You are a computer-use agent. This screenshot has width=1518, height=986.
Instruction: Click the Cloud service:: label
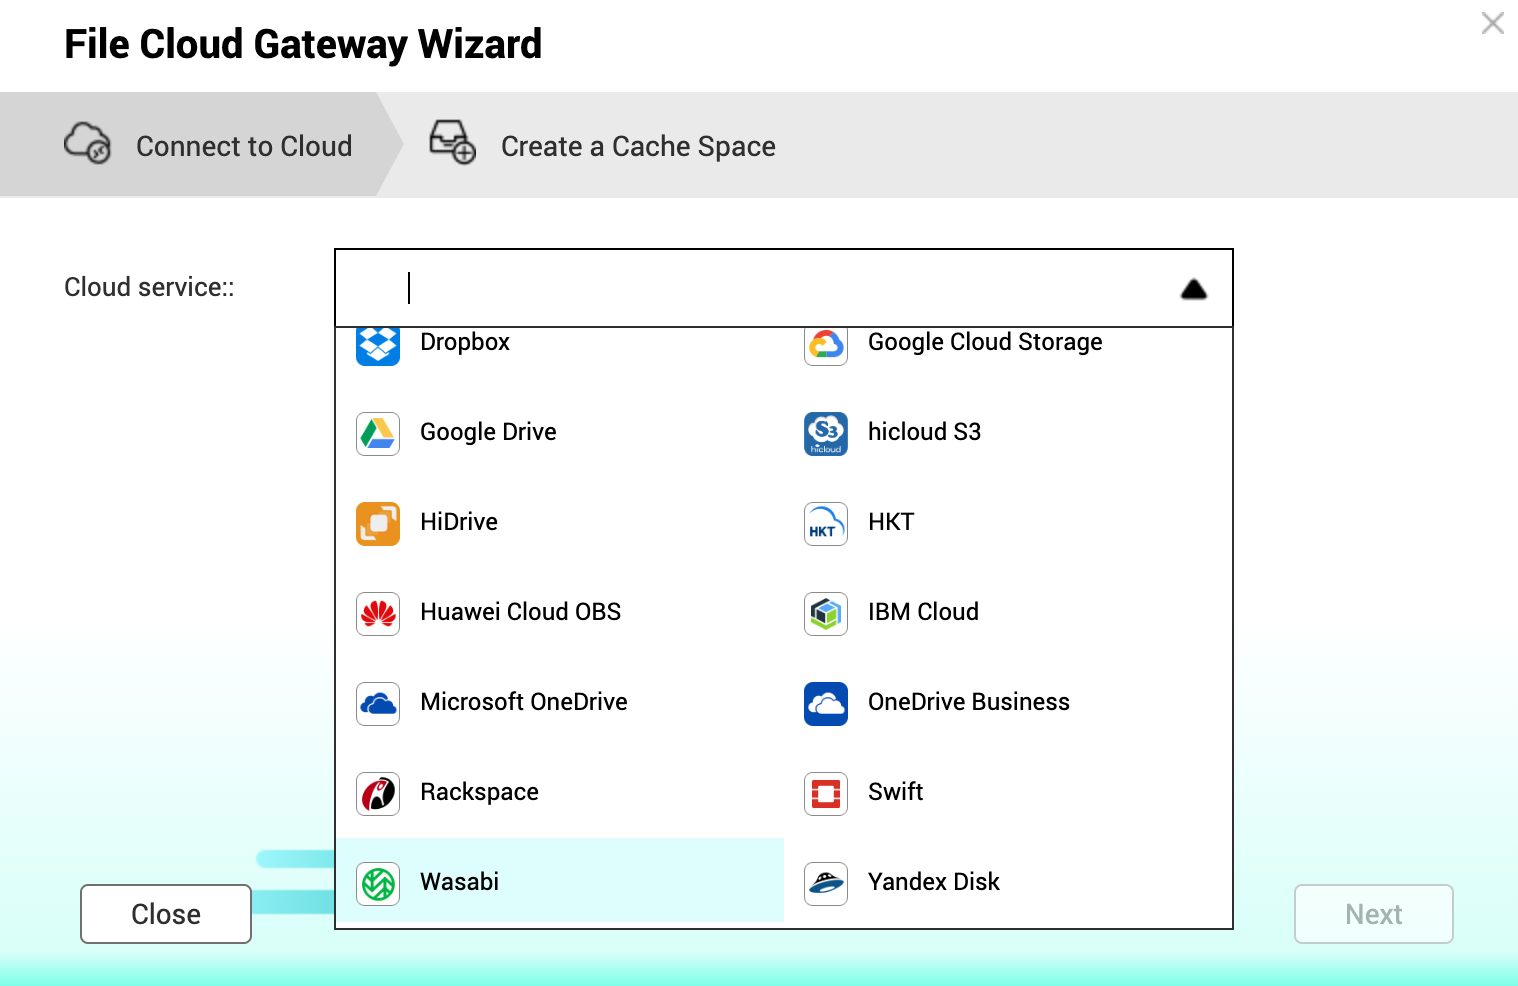click(149, 287)
